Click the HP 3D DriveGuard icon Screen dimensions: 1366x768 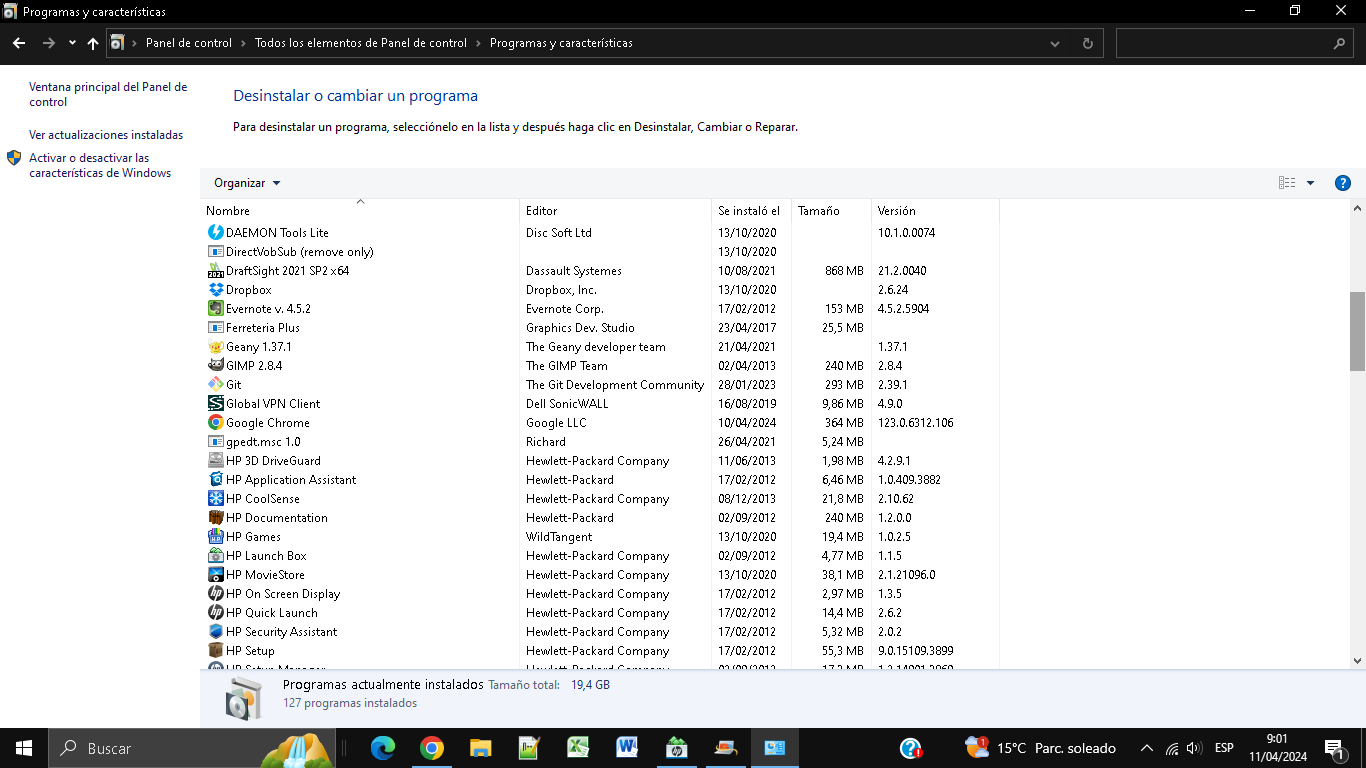click(215, 460)
